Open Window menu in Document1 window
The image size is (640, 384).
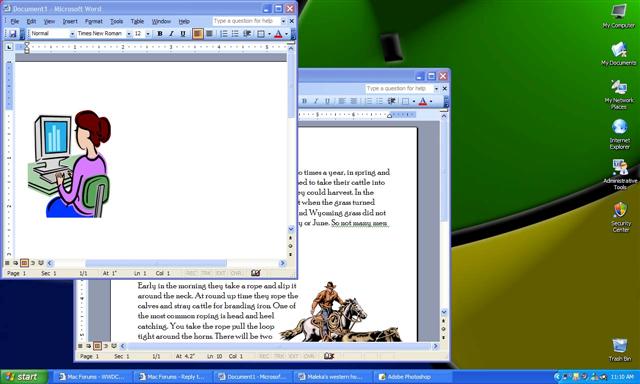click(x=161, y=21)
